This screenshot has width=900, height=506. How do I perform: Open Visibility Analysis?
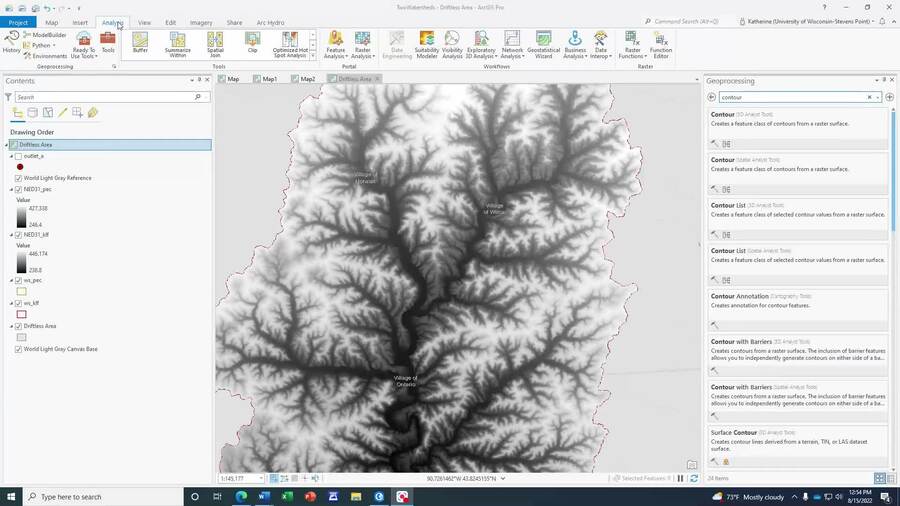point(452,45)
